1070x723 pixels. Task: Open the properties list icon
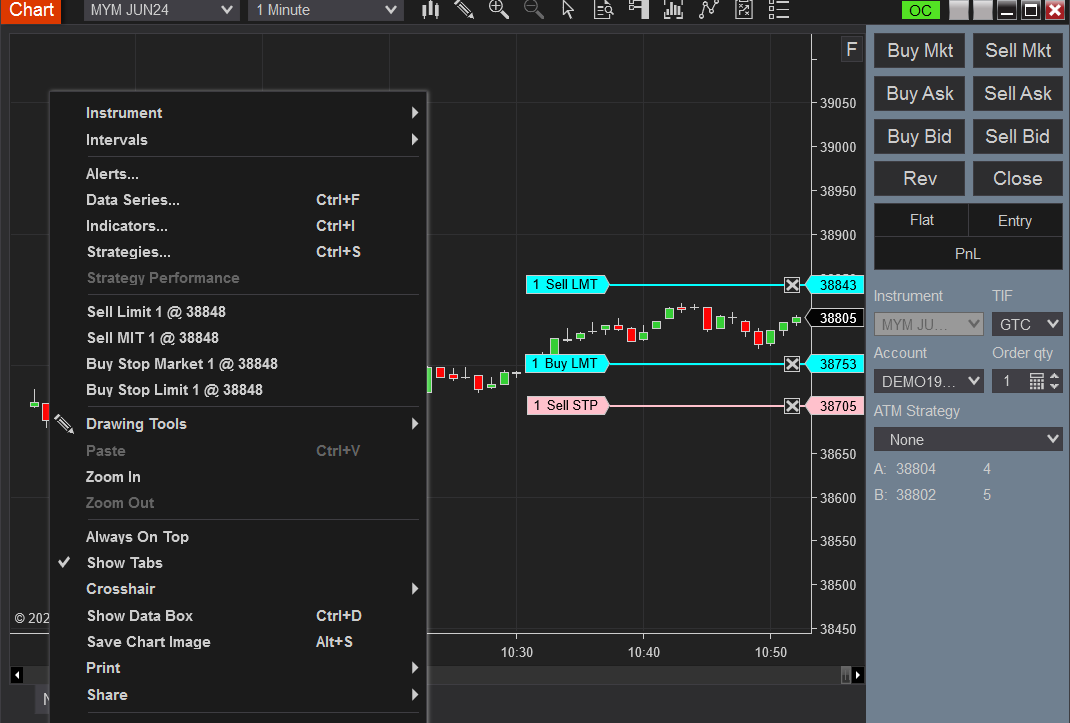pos(779,10)
